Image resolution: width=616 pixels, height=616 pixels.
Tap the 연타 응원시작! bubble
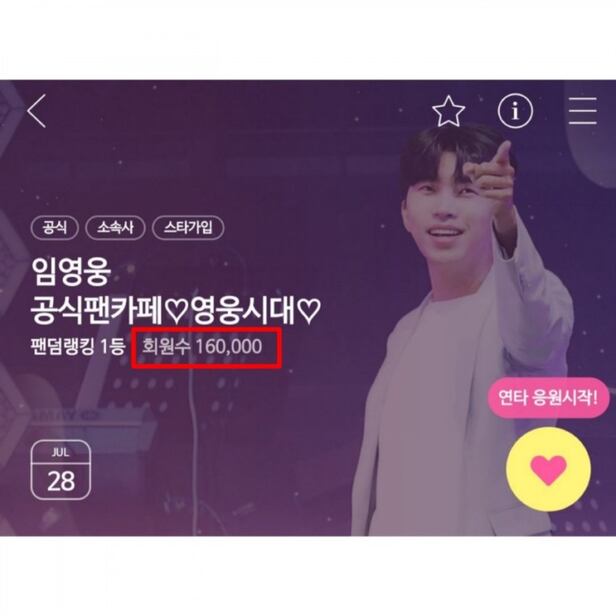click(548, 398)
